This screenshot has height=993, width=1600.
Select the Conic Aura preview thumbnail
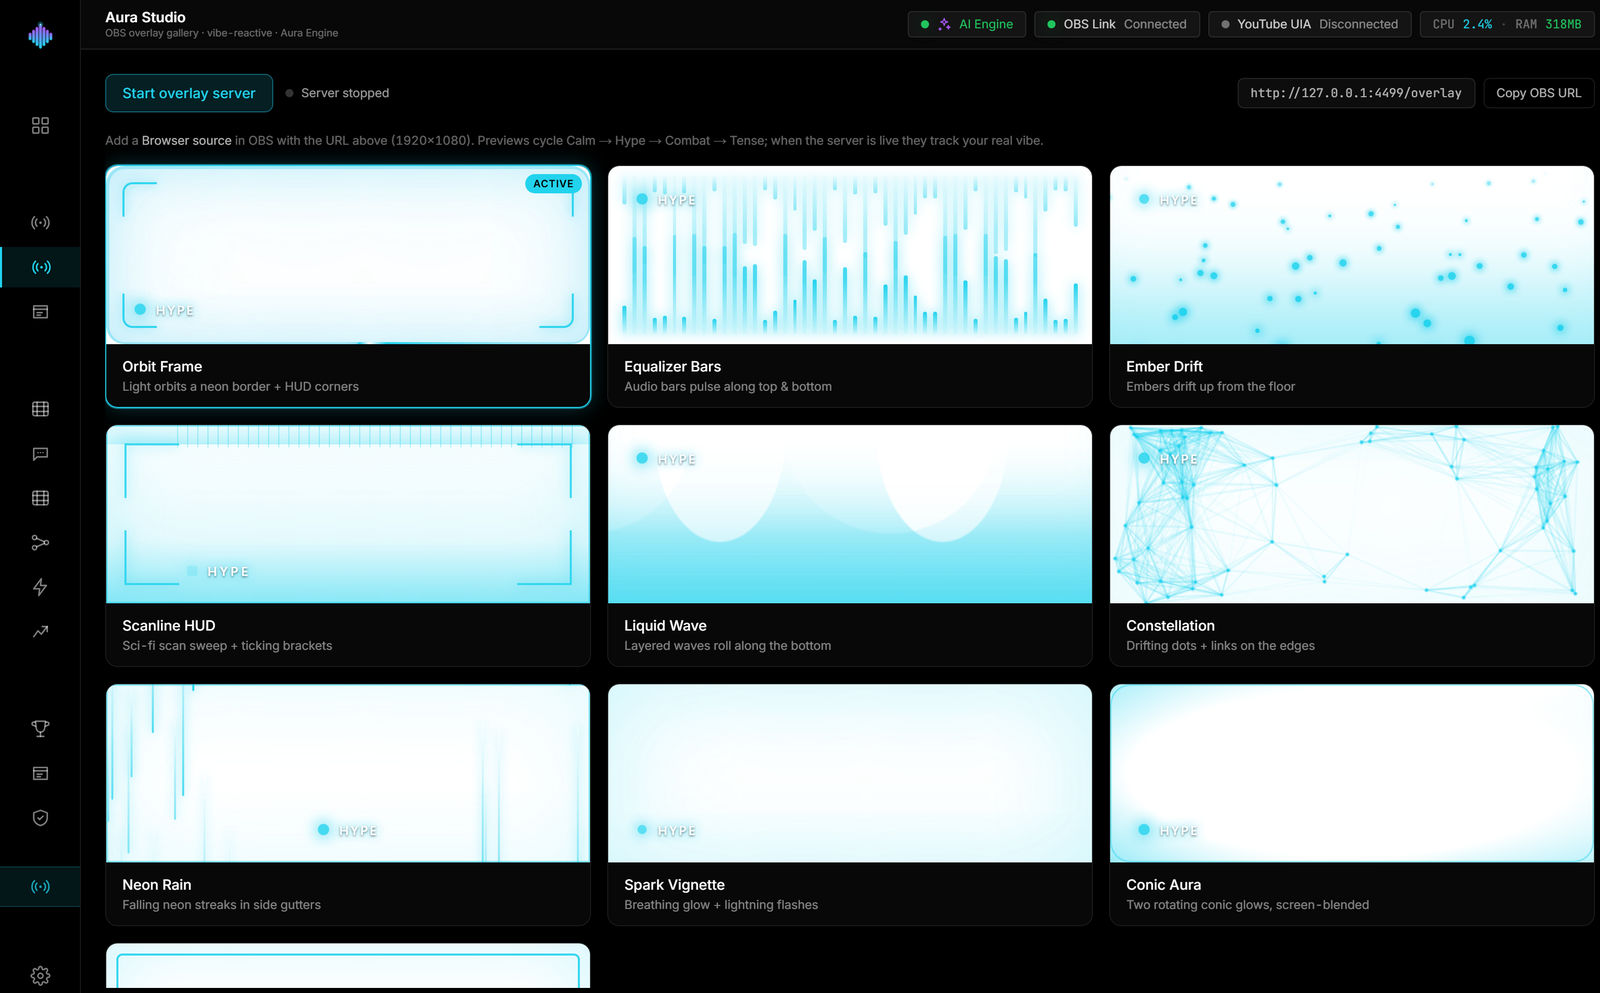click(x=1352, y=773)
